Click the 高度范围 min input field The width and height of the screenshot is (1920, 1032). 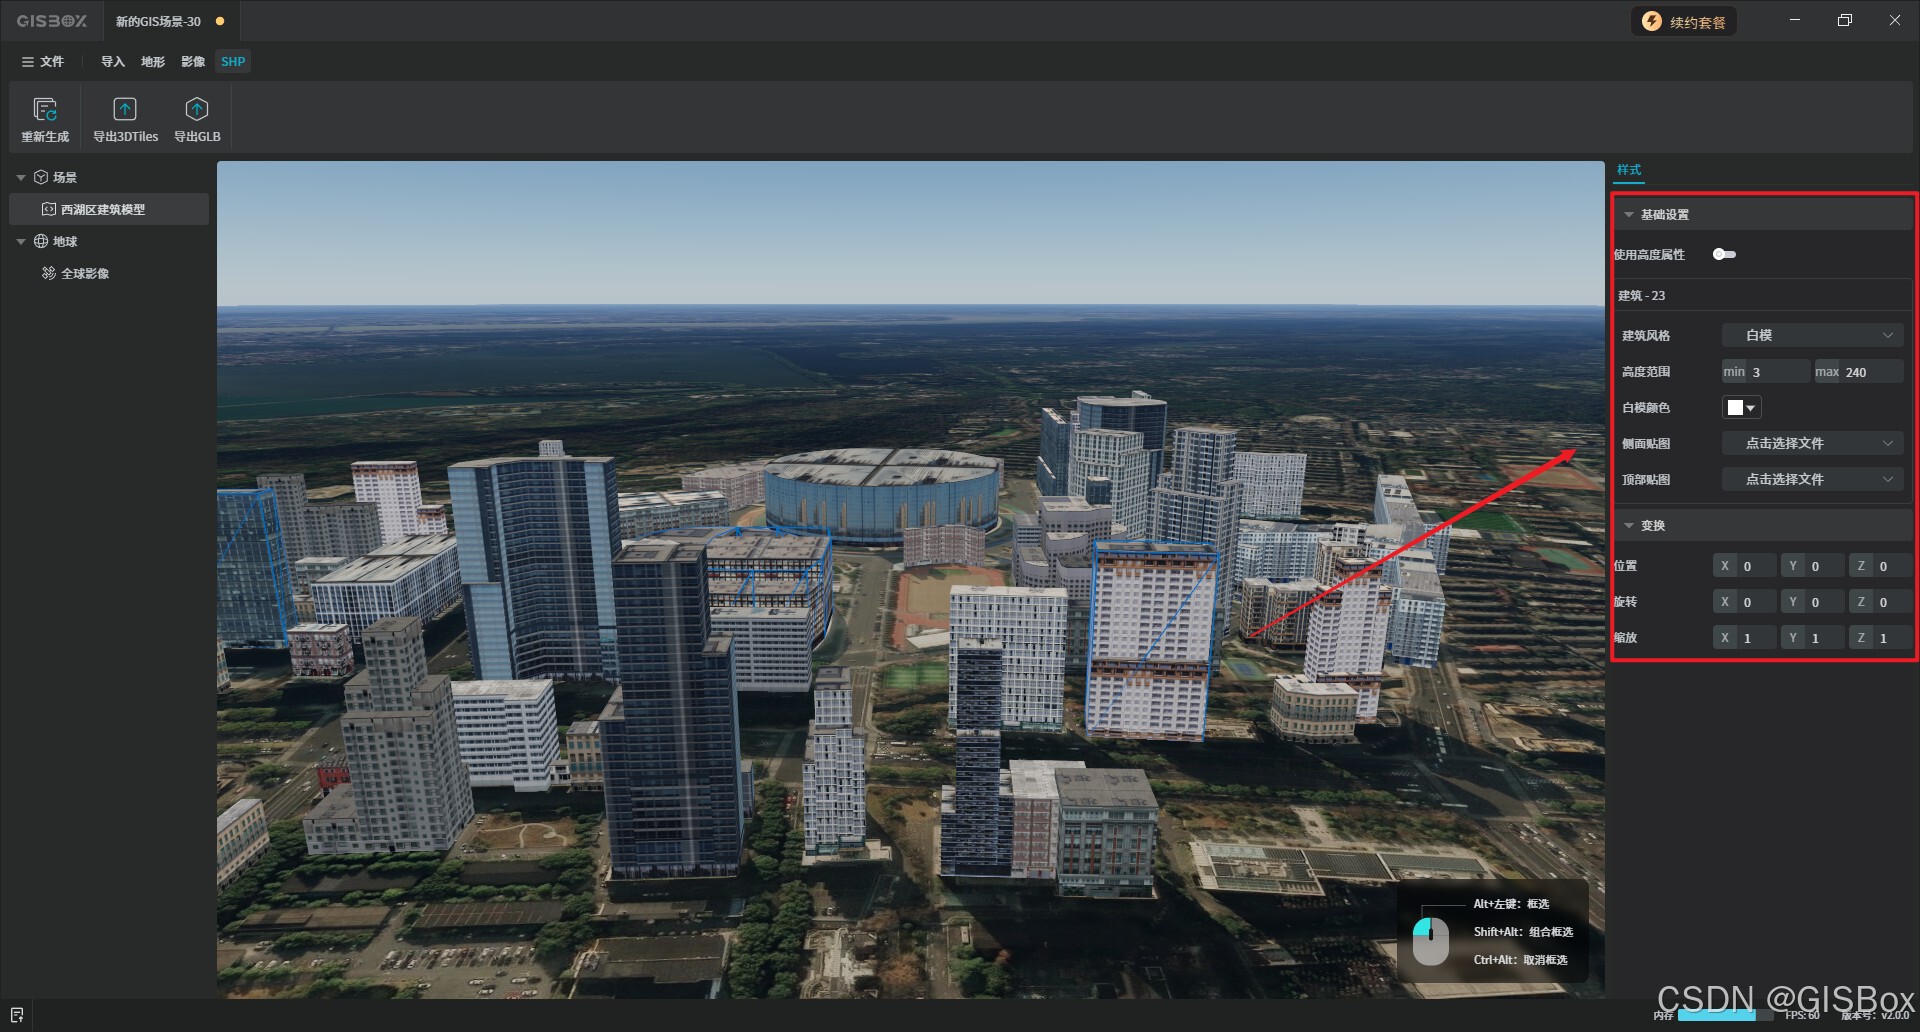pos(1766,372)
